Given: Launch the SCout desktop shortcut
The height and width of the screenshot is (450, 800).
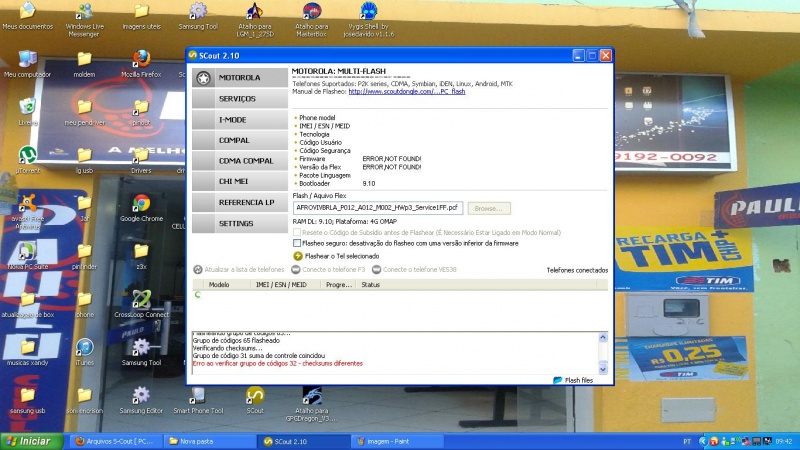Looking at the screenshot, I should click(255, 400).
